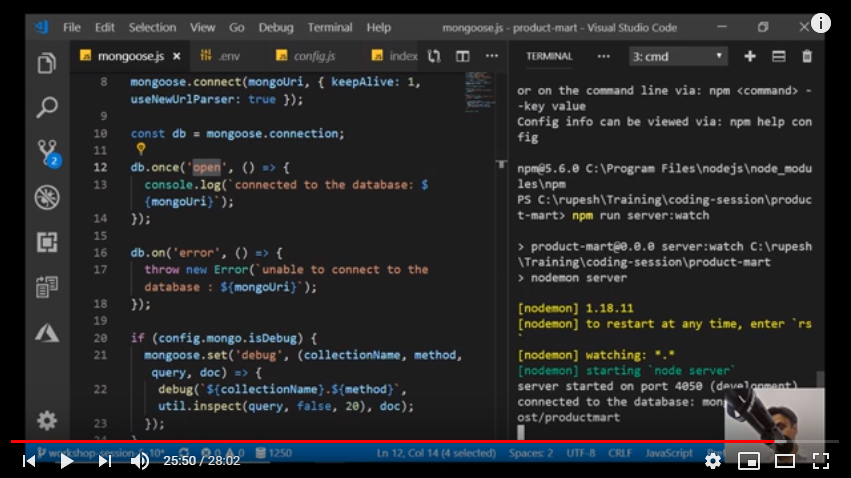Open video settings gear menu
The image size is (851, 478).
pos(713,461)
